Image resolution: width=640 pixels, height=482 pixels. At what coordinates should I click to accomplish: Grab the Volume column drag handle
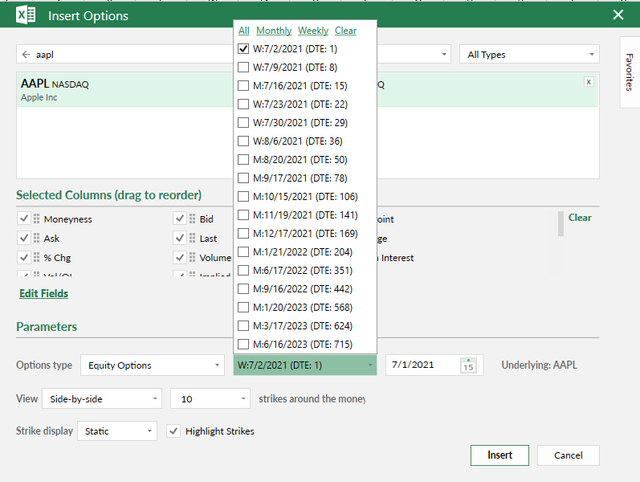192,257
